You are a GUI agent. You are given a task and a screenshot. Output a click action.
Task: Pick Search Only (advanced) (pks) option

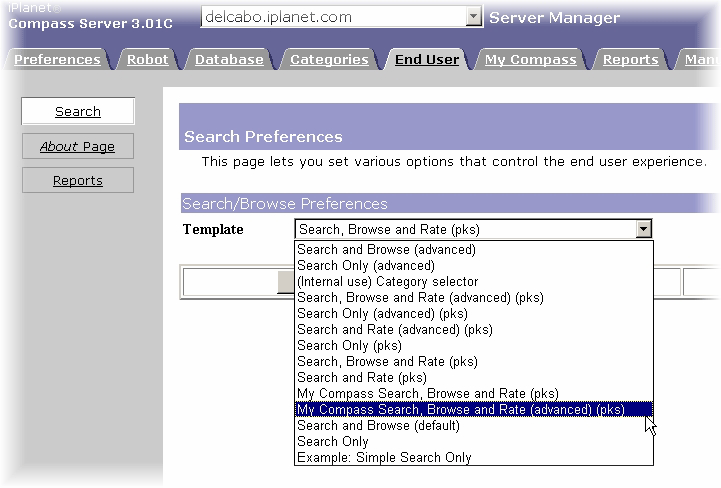474,314
